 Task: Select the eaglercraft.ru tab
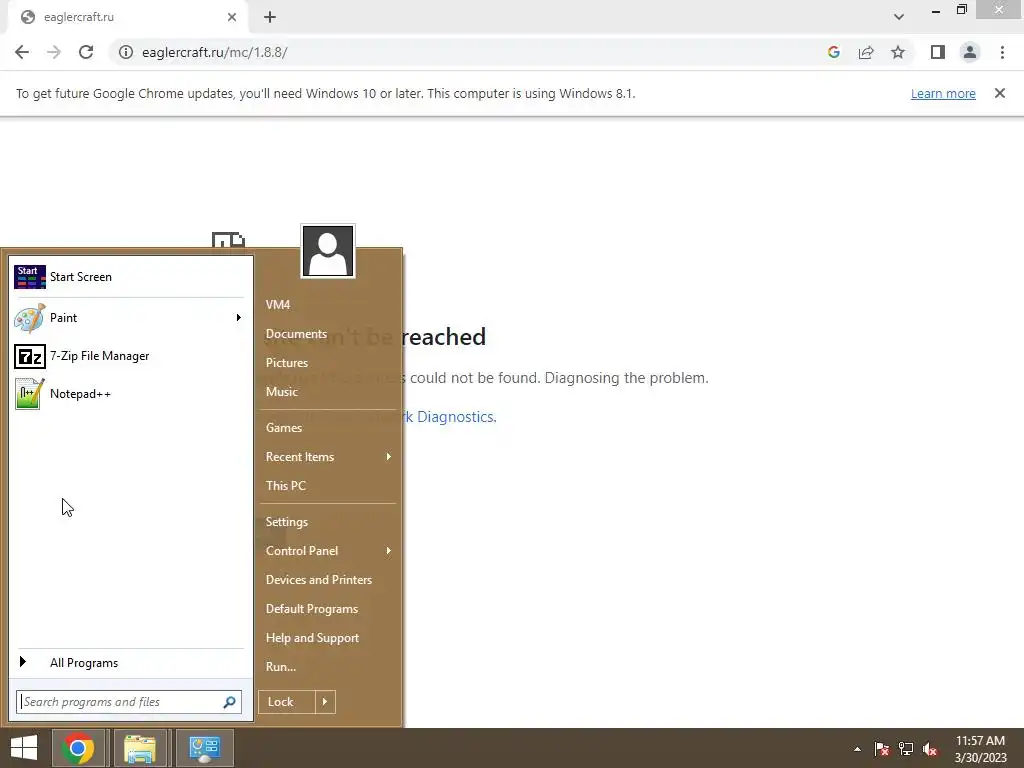click(127, 18)
